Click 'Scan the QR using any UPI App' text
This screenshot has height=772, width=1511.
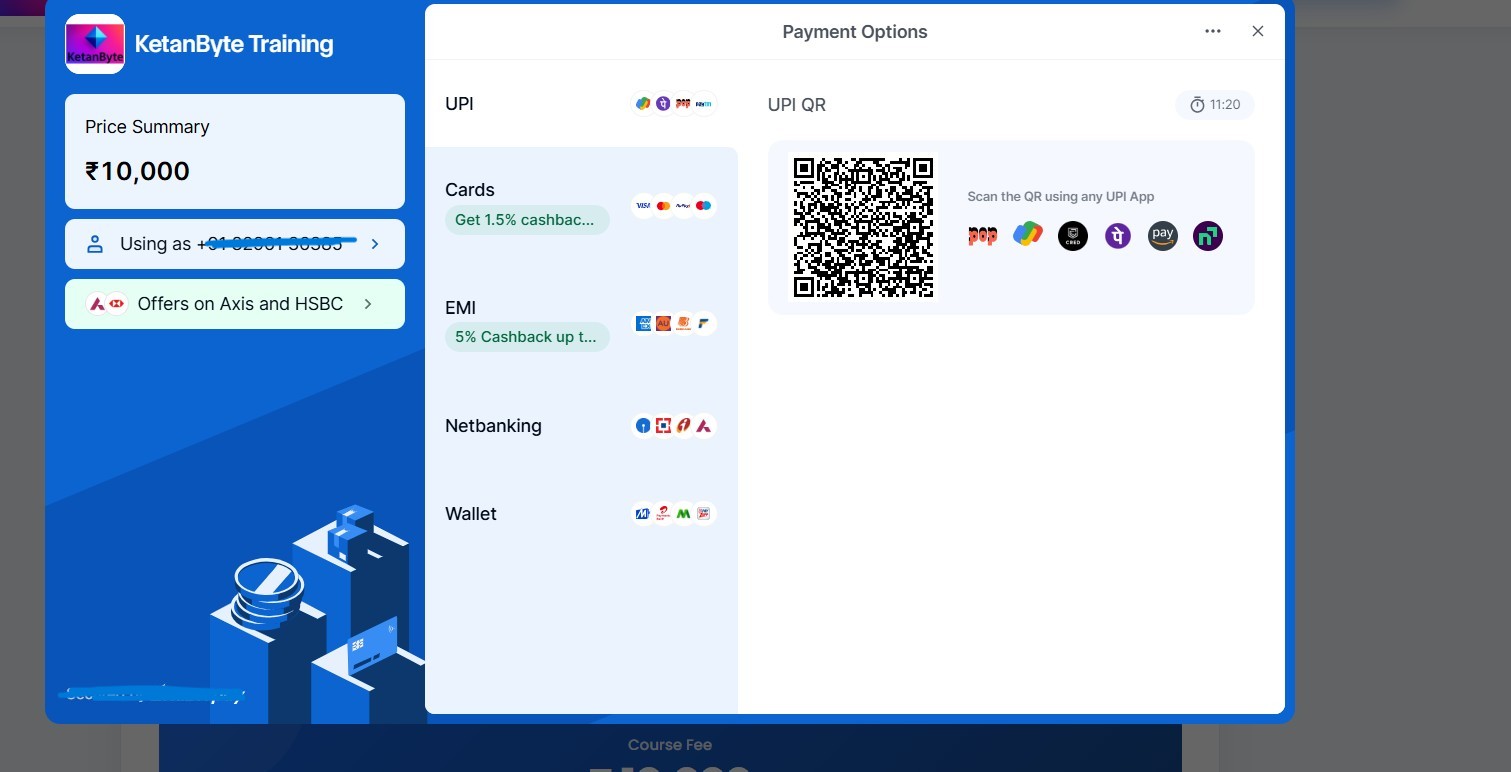[1061, 197]
